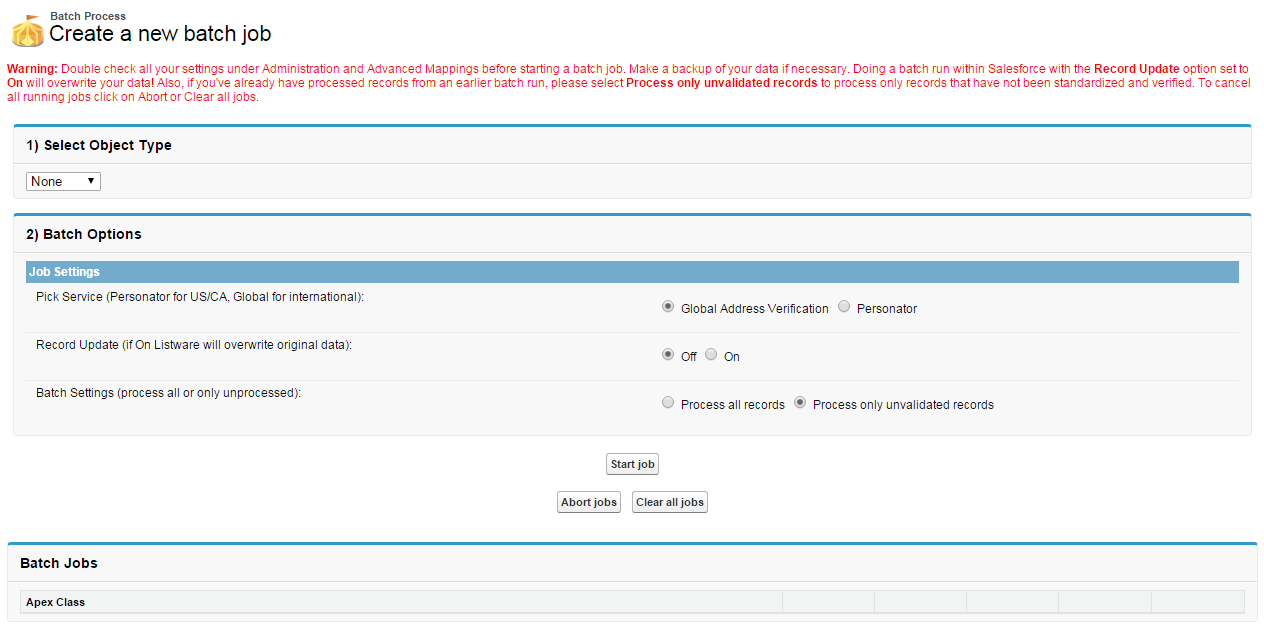Click the Batch Process tent icon

coord(27,30)
